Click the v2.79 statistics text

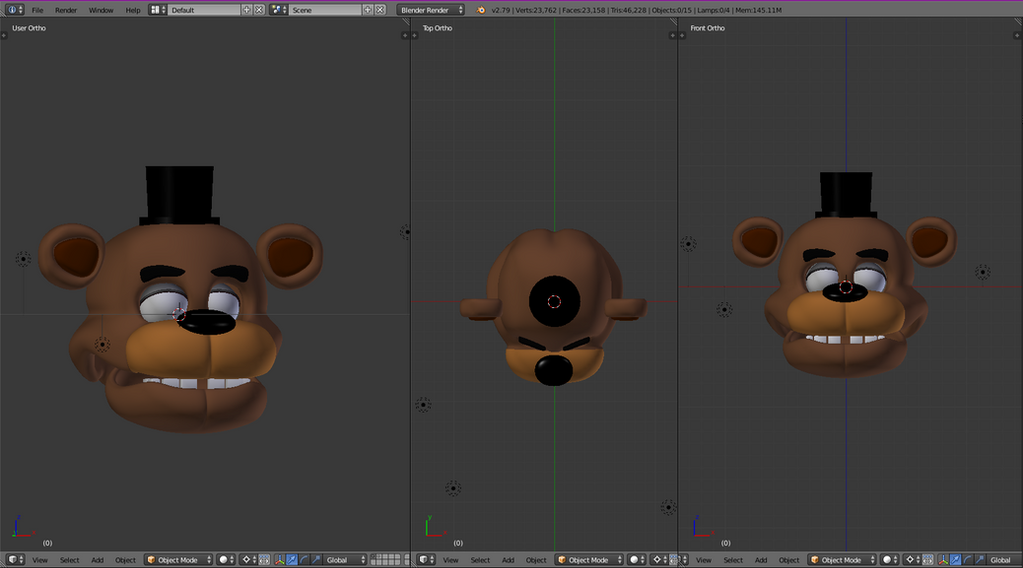(637, 10)
